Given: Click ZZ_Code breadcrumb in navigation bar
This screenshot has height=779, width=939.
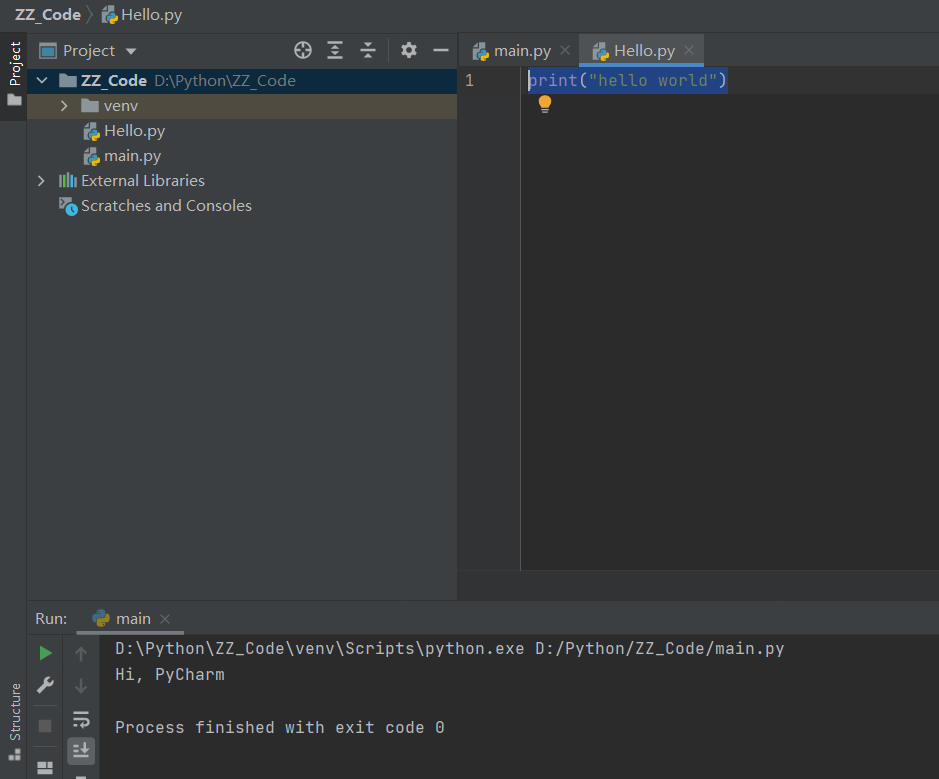Looking at the screenshot, I should (47, 15).
